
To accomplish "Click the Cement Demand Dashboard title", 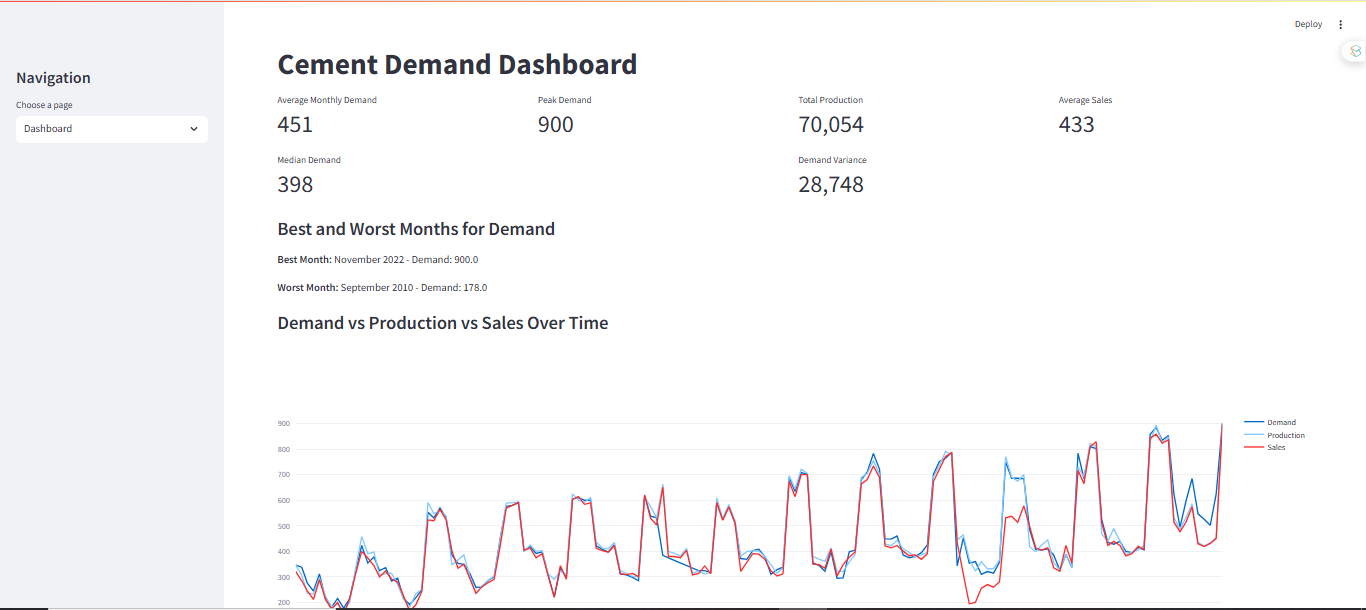I will (457, 64).
